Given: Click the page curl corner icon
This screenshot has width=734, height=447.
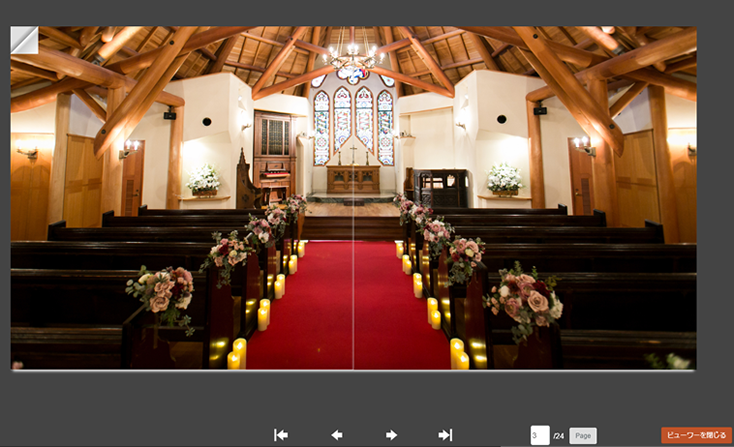Looking at the screenshot, I should [23, 40].
